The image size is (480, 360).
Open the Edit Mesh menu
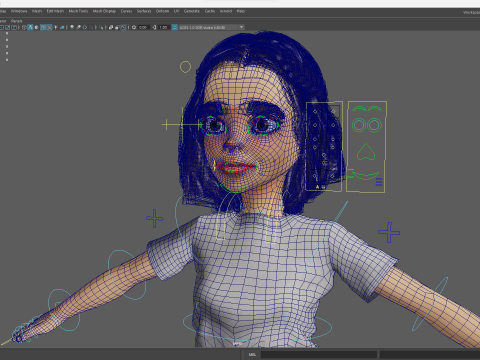click(55, 11)
